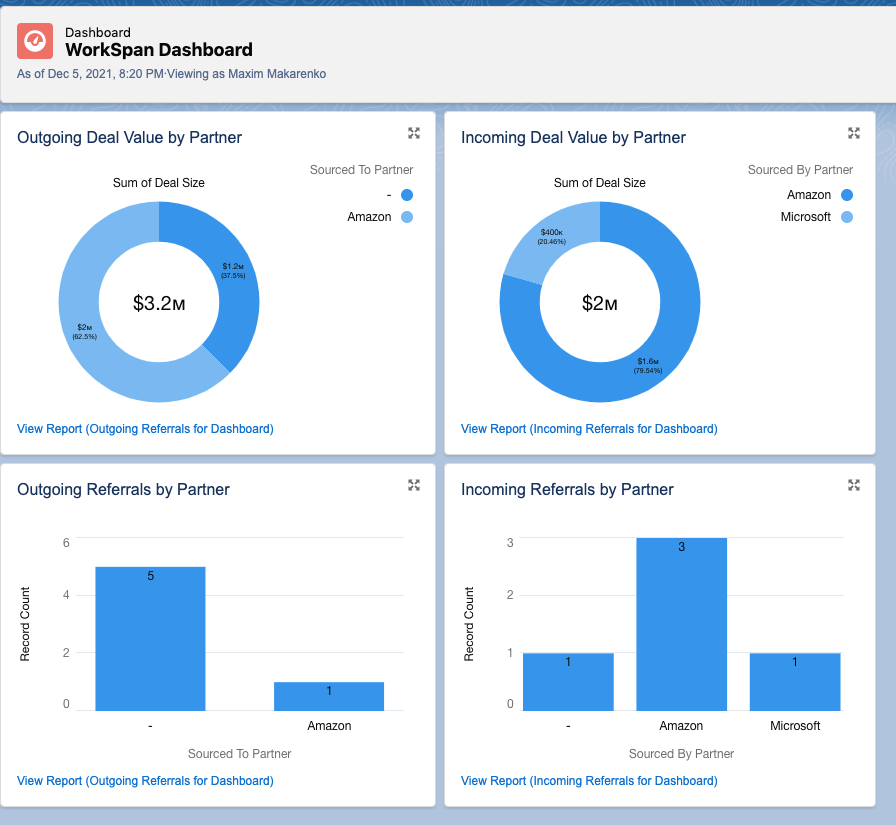Expand the Outgoing Referrals by Partner chart
This screenshot has height=825, width=896.
pos(414,485)
